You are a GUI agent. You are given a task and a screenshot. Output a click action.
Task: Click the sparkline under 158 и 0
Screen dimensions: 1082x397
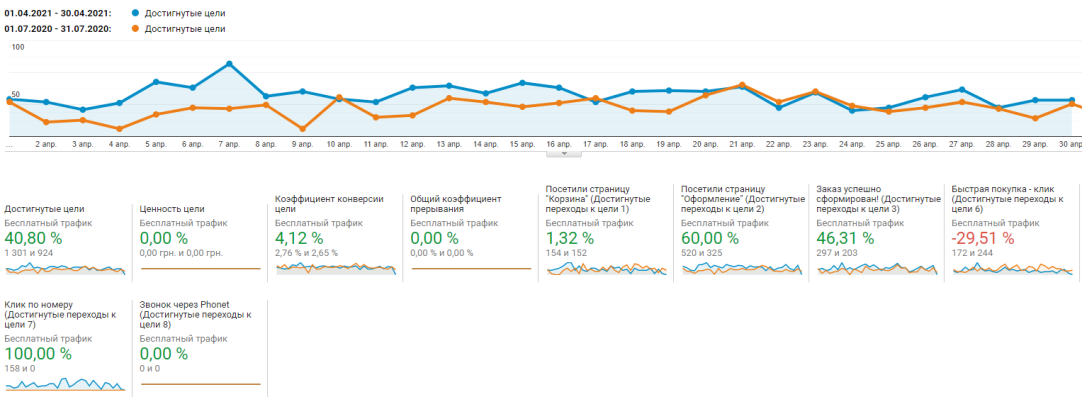click(66, 384)
